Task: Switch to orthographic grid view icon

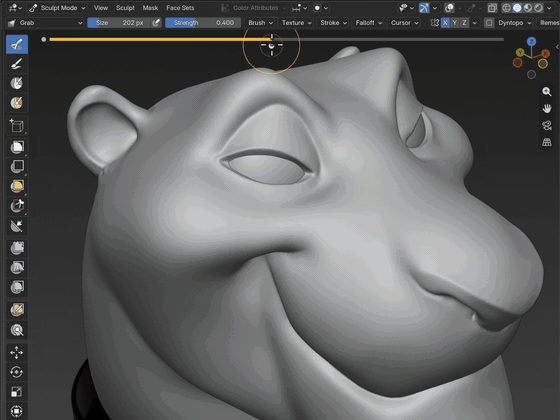Action: click(x=546, y=142)
